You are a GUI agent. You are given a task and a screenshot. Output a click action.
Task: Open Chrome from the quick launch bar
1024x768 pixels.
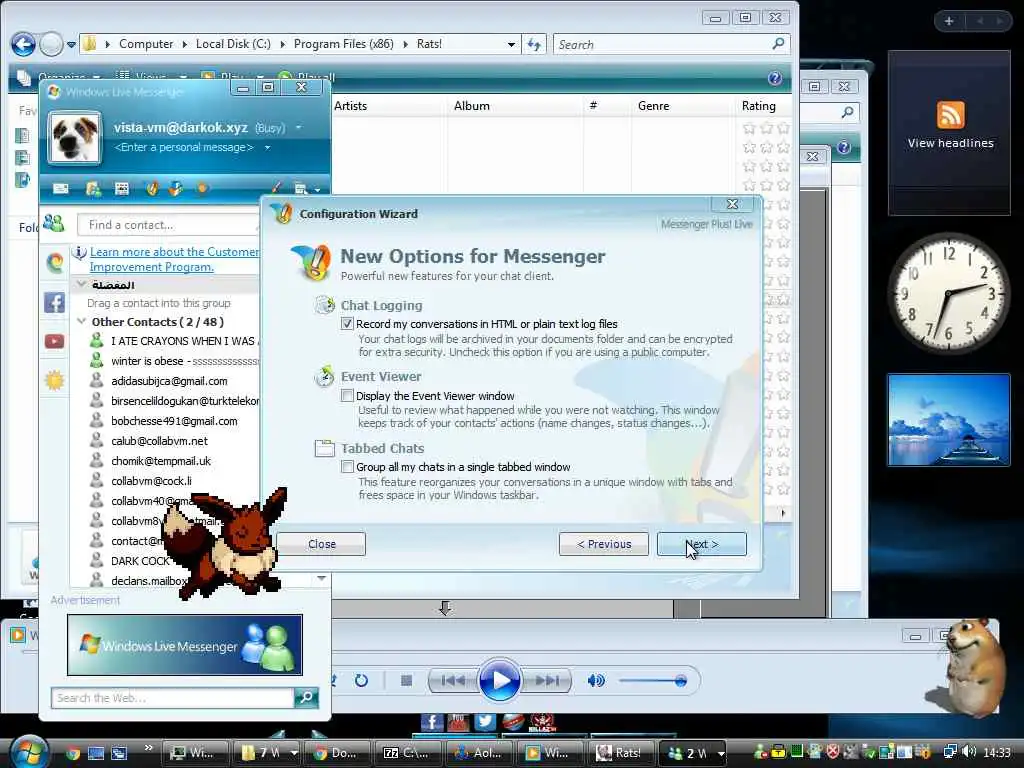pos(72,753)
